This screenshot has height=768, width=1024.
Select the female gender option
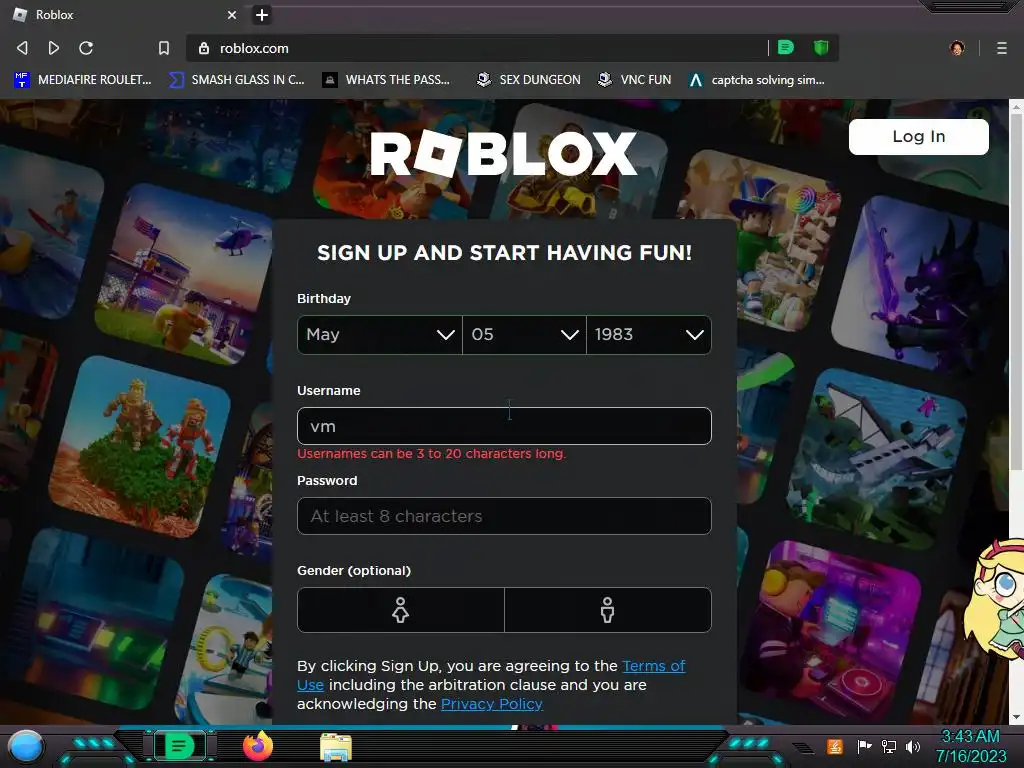click(400, 610)
